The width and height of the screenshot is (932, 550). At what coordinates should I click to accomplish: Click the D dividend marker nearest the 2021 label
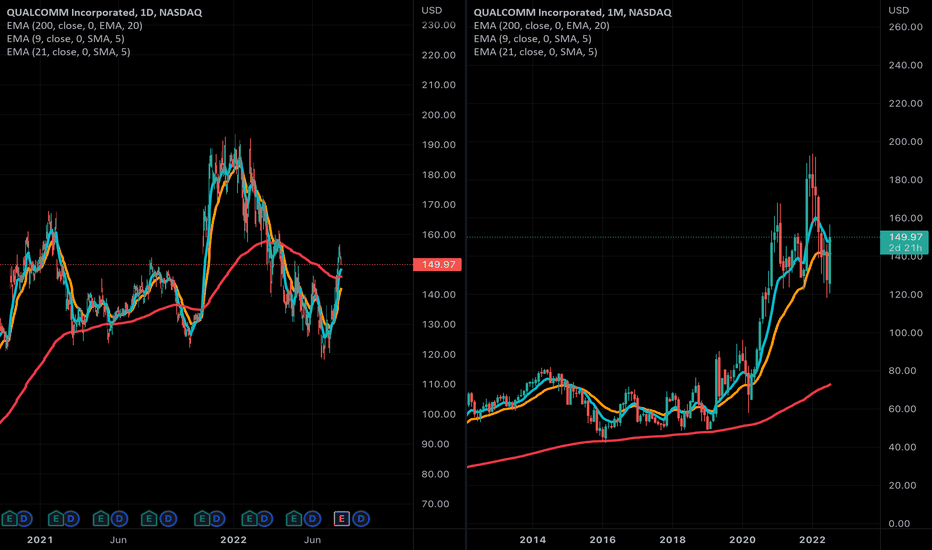click(x=24, y=519)
